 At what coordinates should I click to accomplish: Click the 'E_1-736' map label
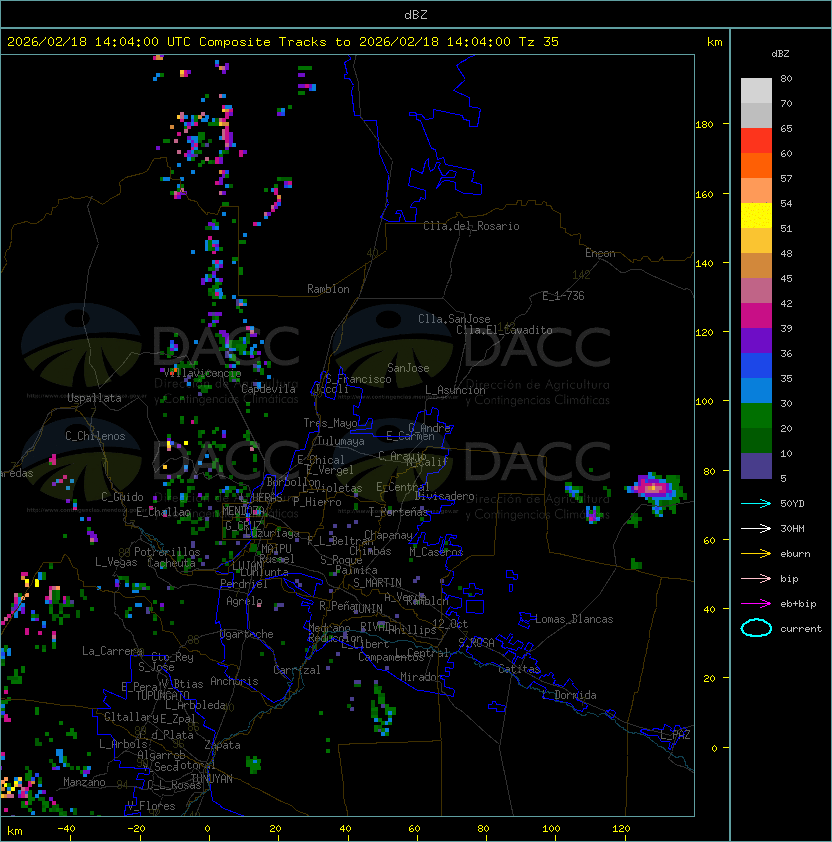coord(563,296)
